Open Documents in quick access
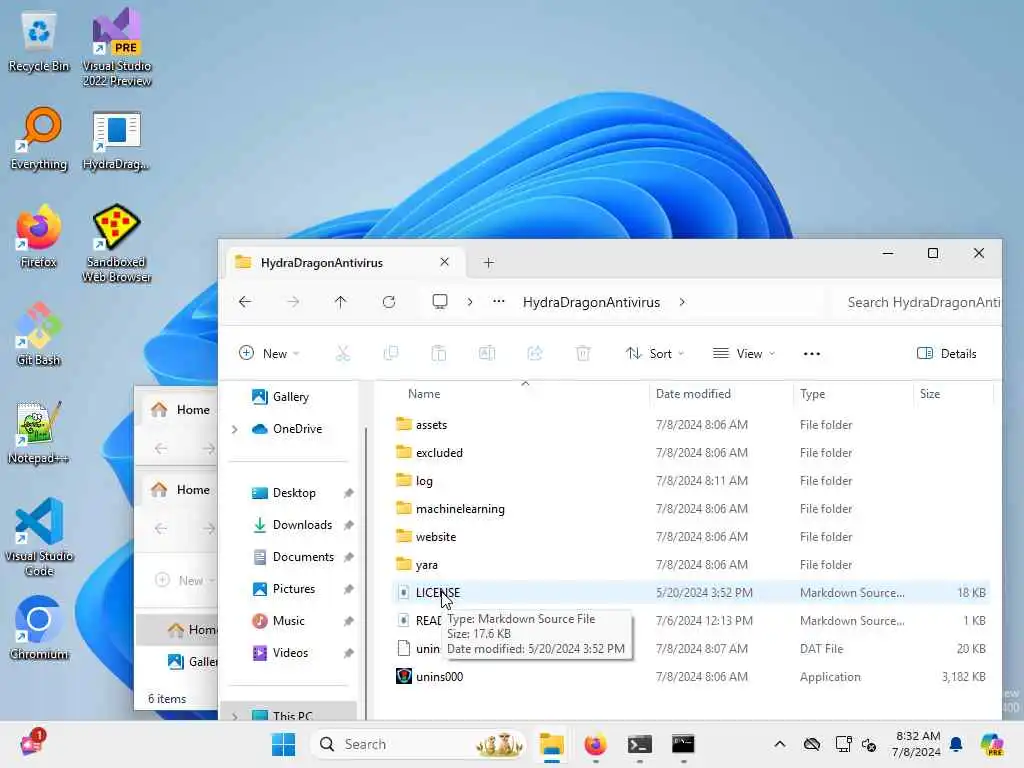Viewport: 1024px width, 768px height. (x=303, y=557)
